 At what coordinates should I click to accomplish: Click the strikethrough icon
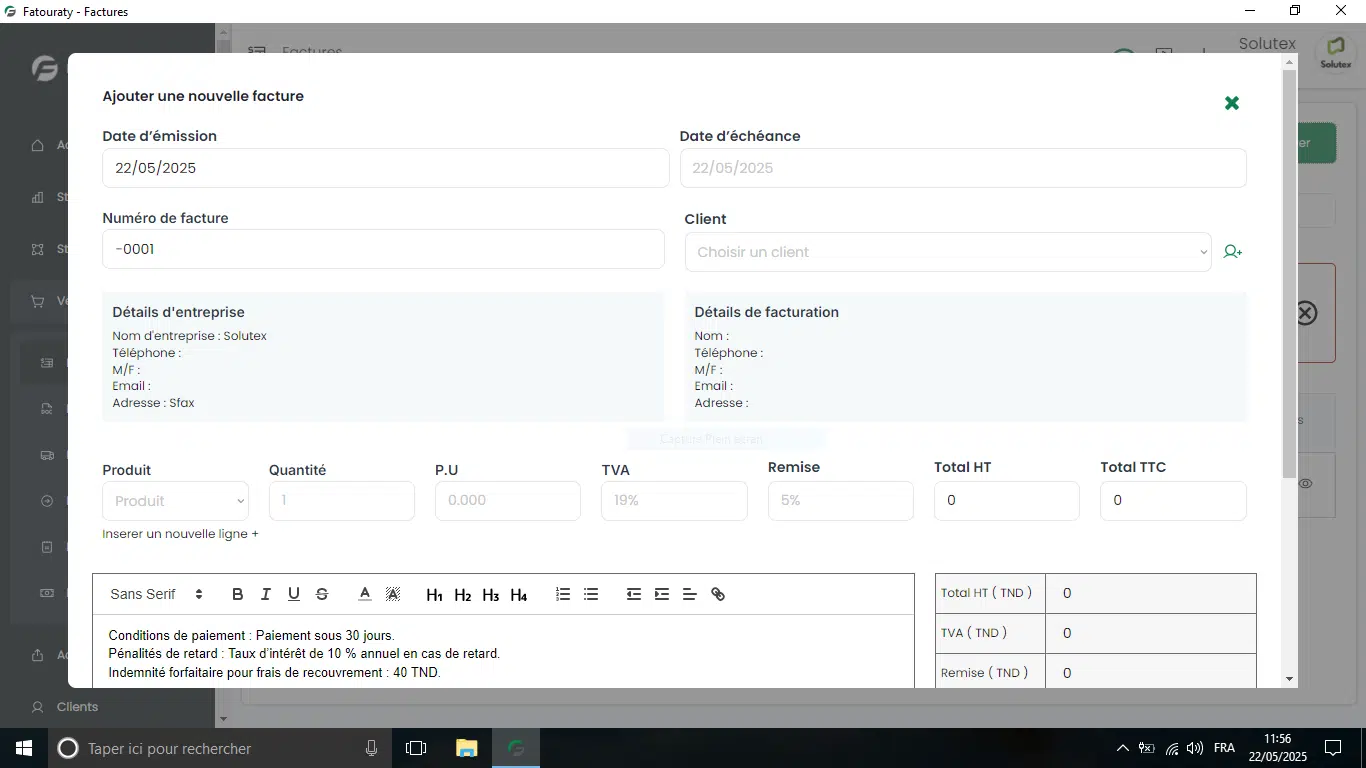(322, 594)
